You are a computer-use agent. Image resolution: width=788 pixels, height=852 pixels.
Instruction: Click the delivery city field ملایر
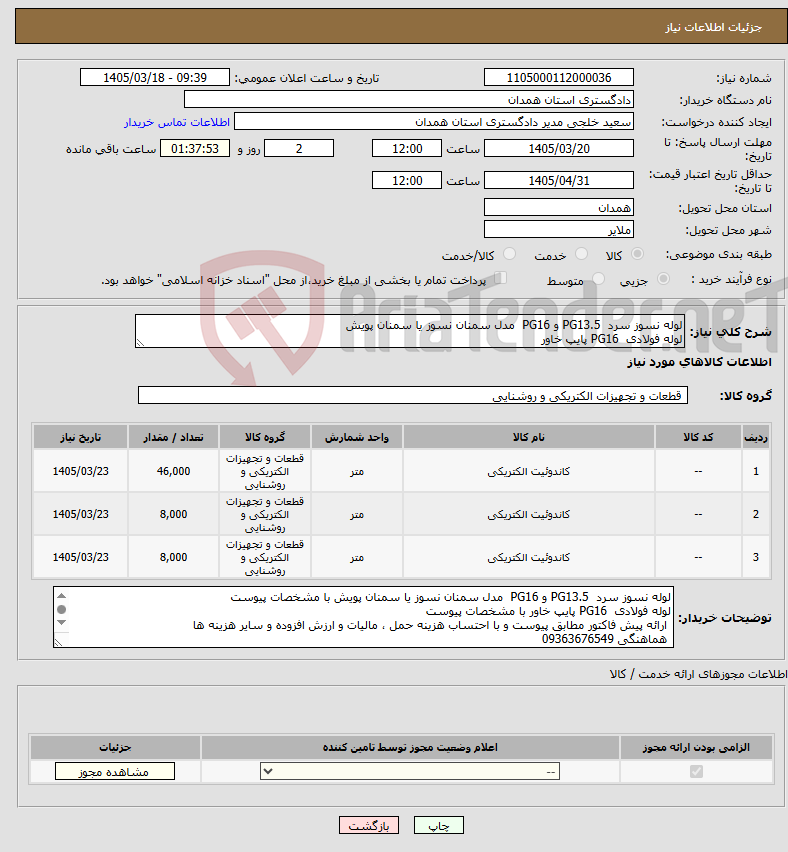click(559, 229)
